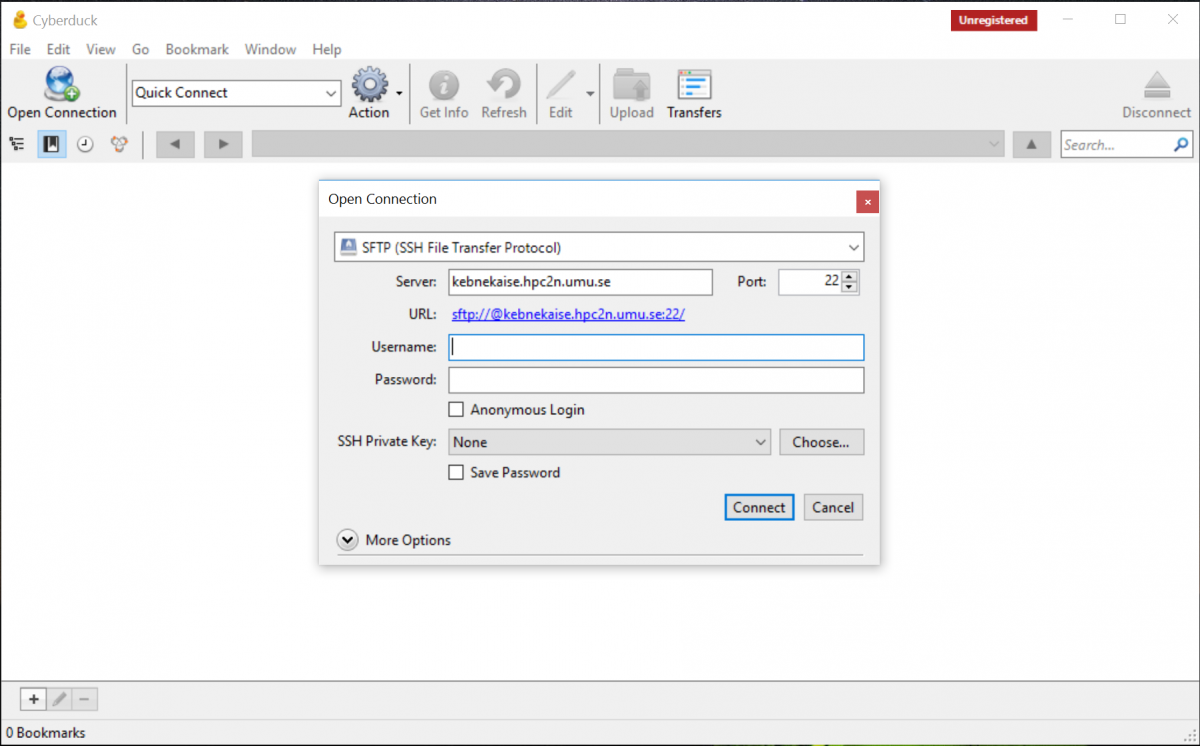Open the SFTP protocol dropdown

tap(598, 247)
